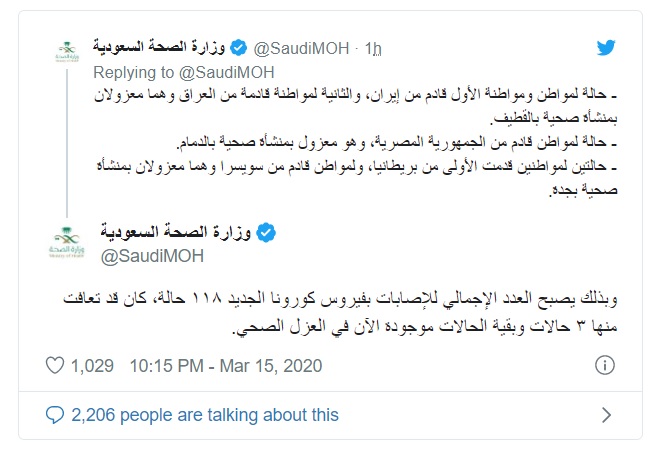Viewport: 660px width, 454px height.
Task: Click the Twitter bird logo icon
Action: [x=606, y=48]
